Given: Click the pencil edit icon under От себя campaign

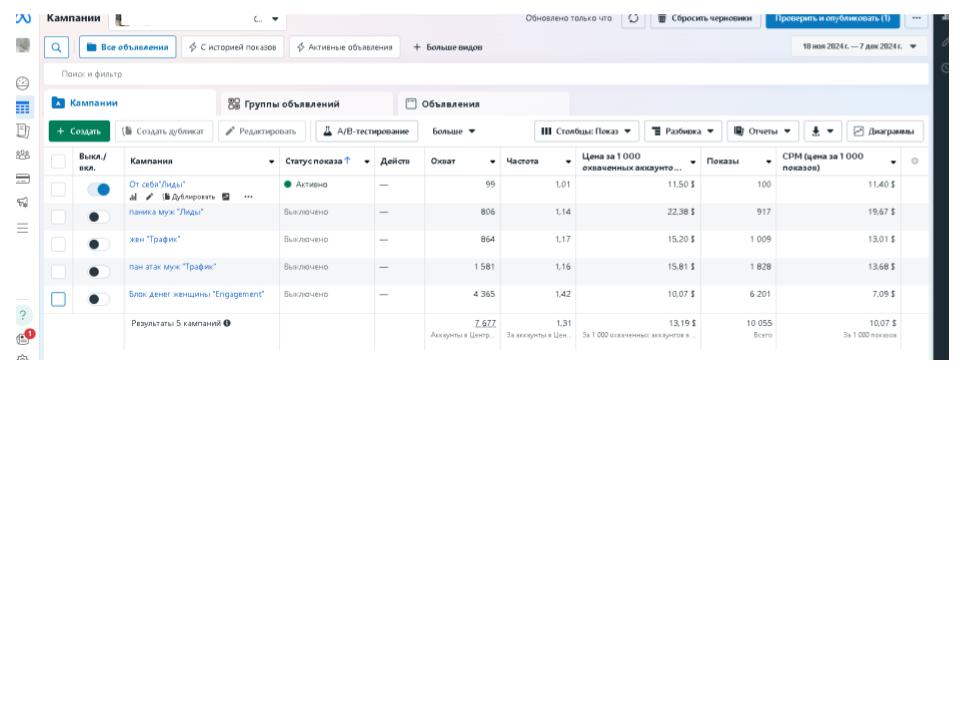Looking at the screenshot, I should pyautogui.click(x=149, y=197).
